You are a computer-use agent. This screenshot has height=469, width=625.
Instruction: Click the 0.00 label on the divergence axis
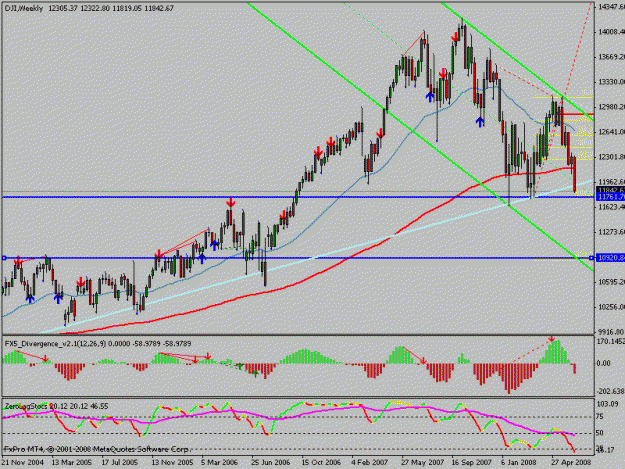click(x=604, y=363)
